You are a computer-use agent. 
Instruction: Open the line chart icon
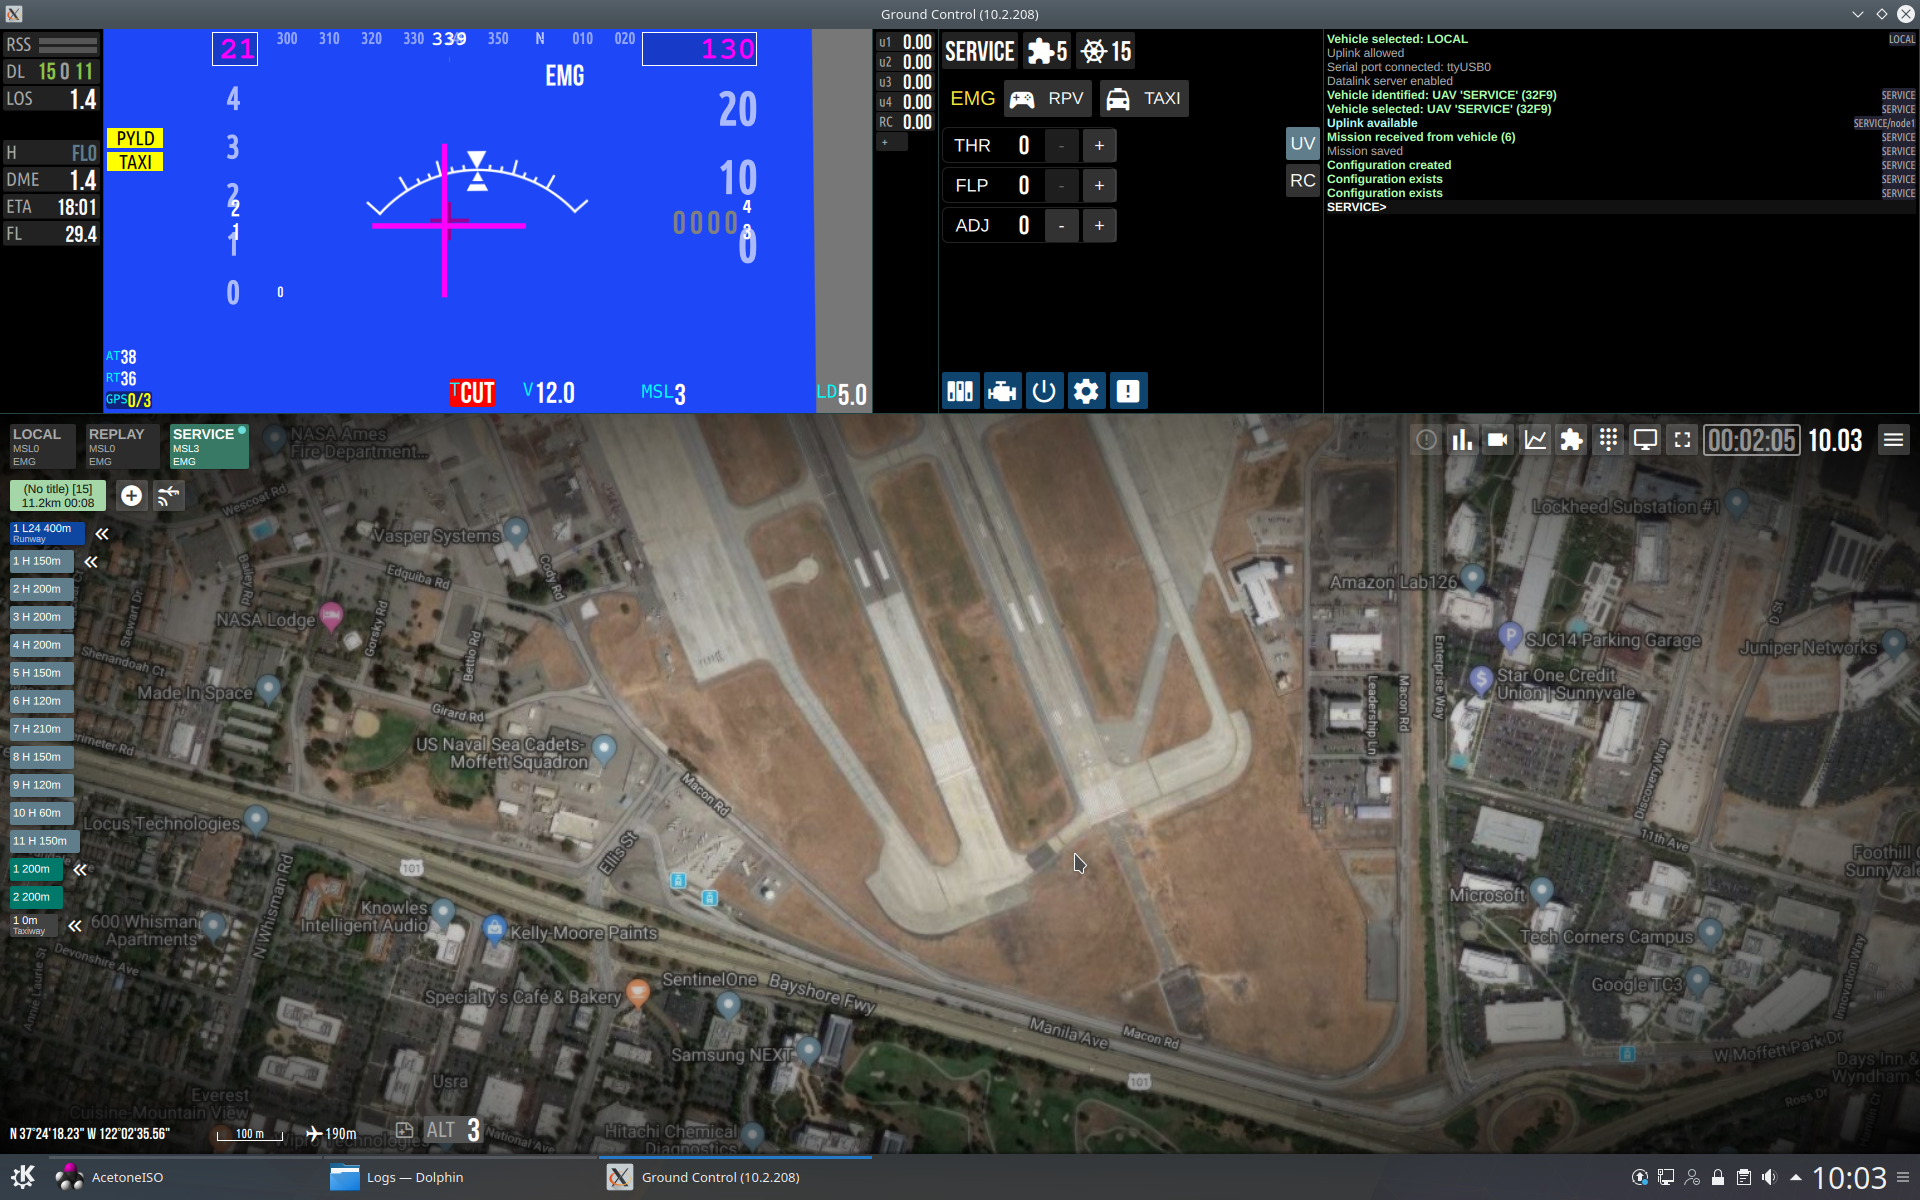1535,440
